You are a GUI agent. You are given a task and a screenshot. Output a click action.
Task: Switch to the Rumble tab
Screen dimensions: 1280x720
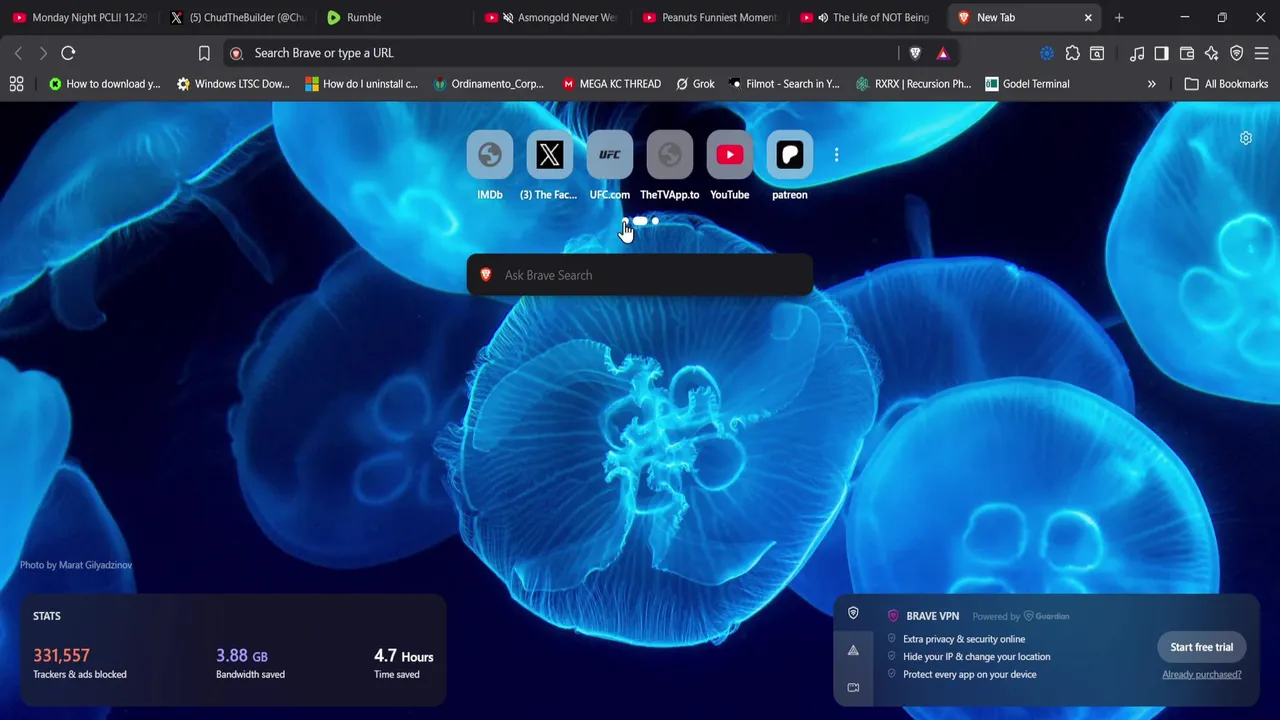[395, 17]
